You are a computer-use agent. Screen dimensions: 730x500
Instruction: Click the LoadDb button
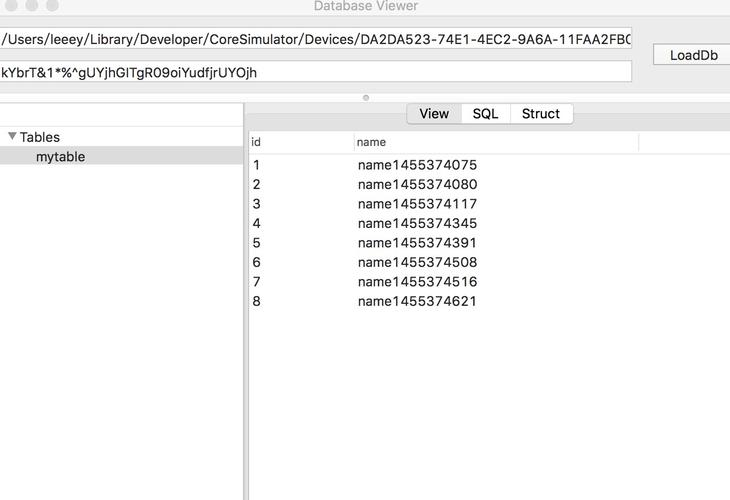point(692,55)
